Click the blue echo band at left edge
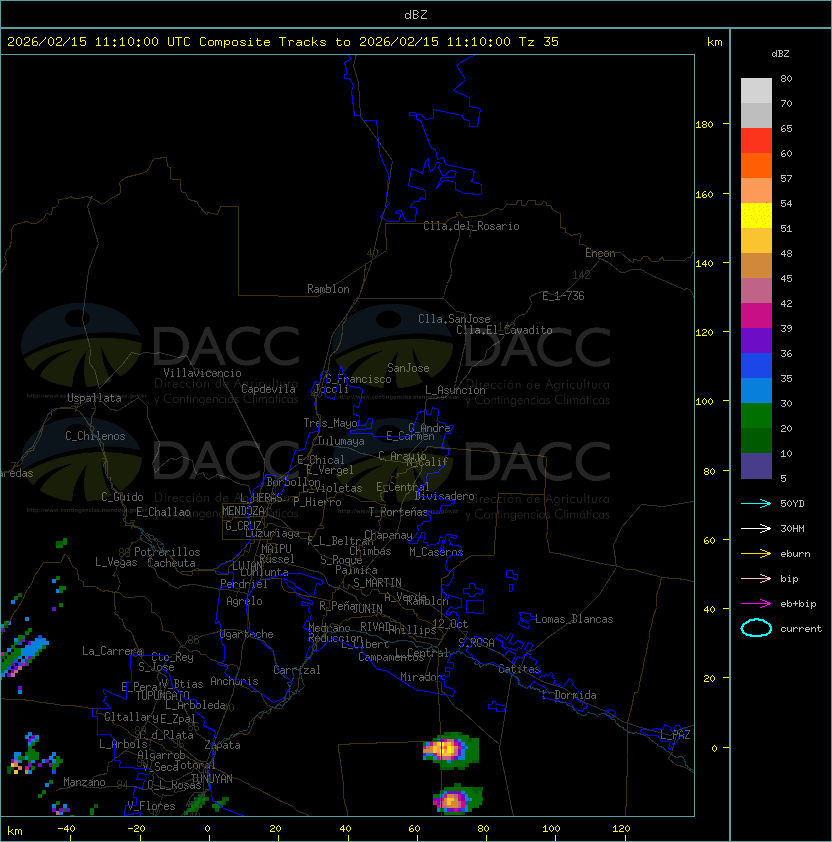 [x=24, y=654]
